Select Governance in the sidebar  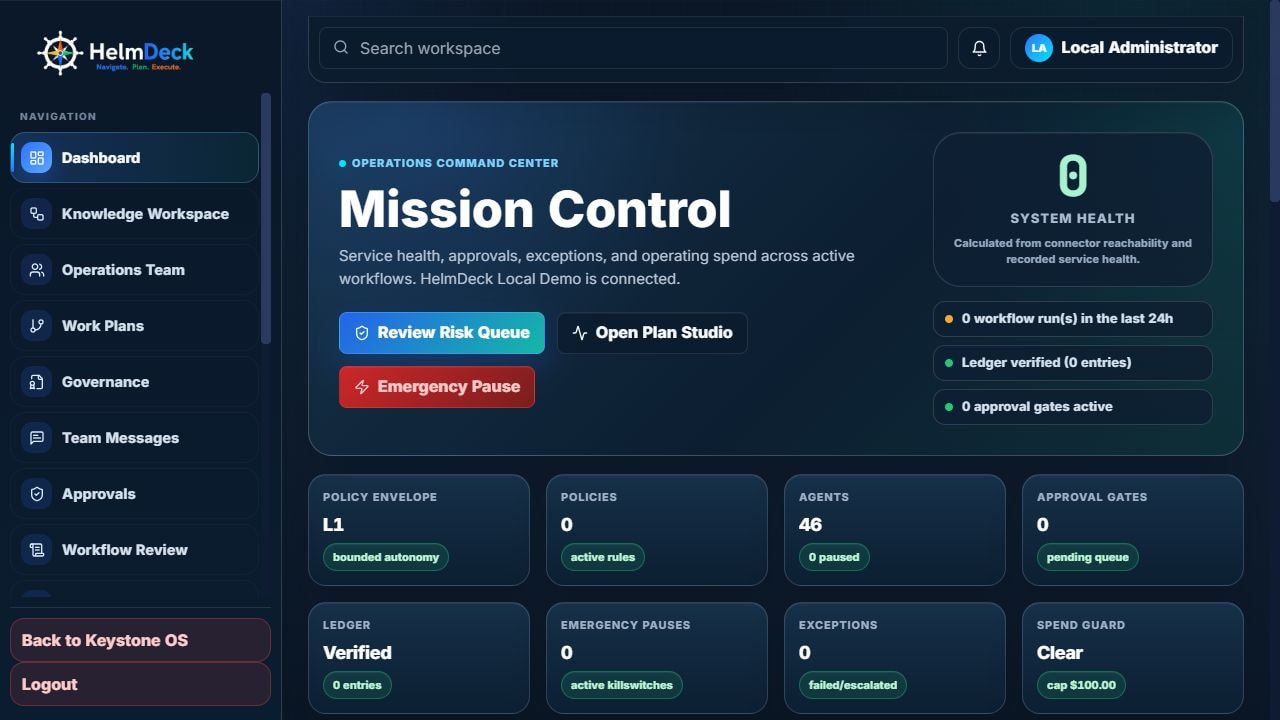tap(134, 382)
